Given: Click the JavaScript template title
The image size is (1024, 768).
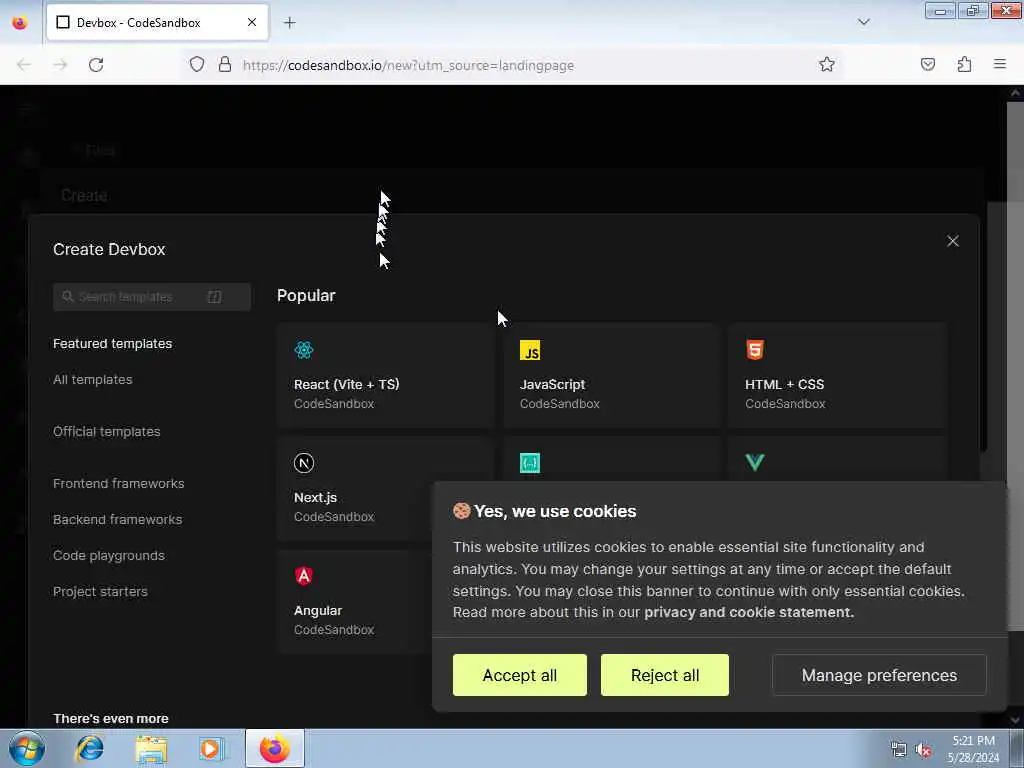Looking at the screenshot, I should (x=552, y=385).
